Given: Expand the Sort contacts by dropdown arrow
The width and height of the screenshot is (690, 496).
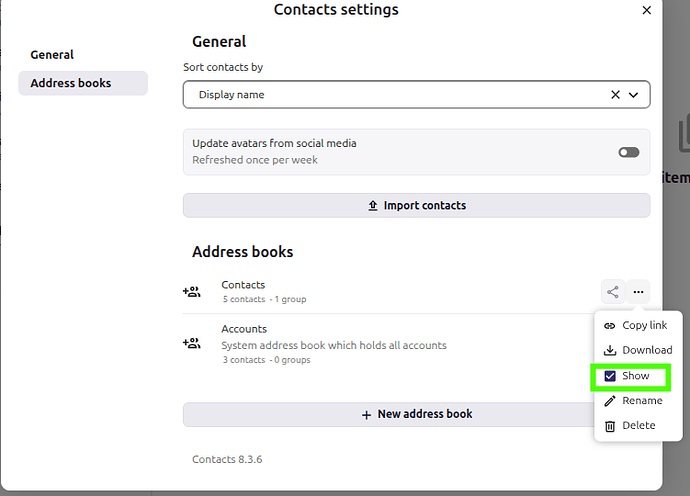Looking at the screenshot, I should pyautogui.click(x=633, y=95).
